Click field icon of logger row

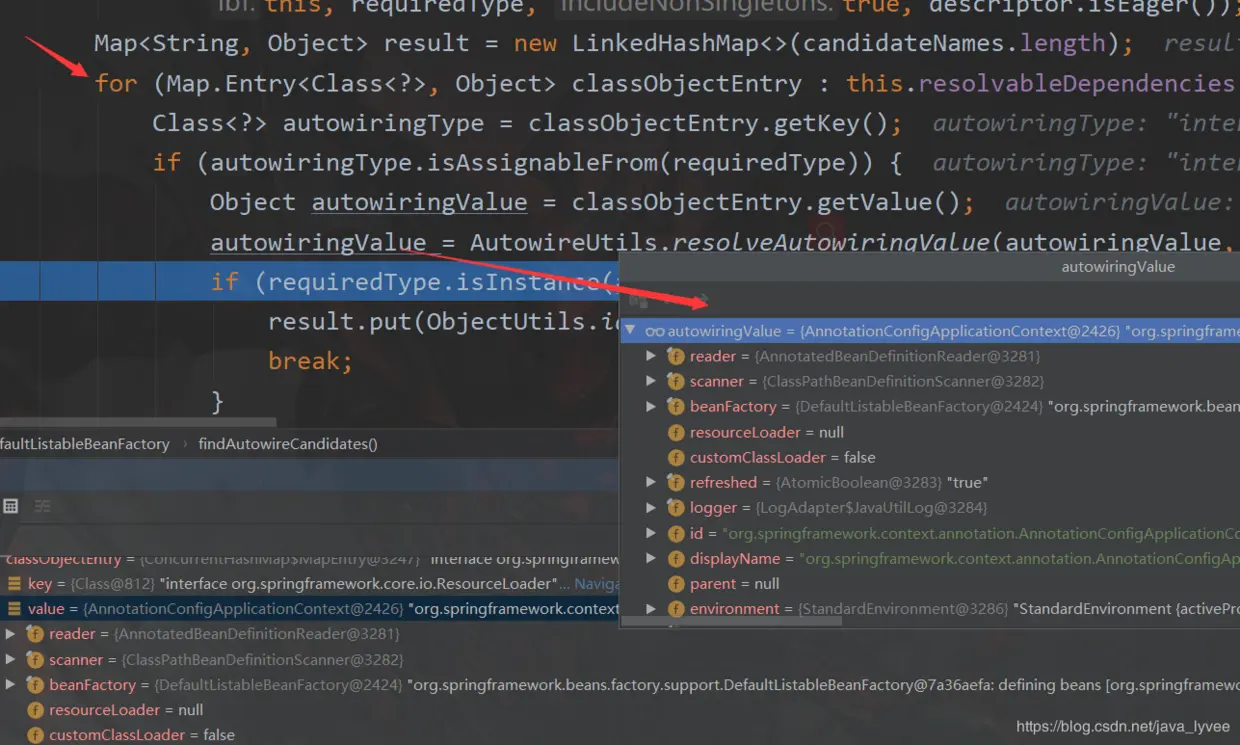[x=676, y=507]
